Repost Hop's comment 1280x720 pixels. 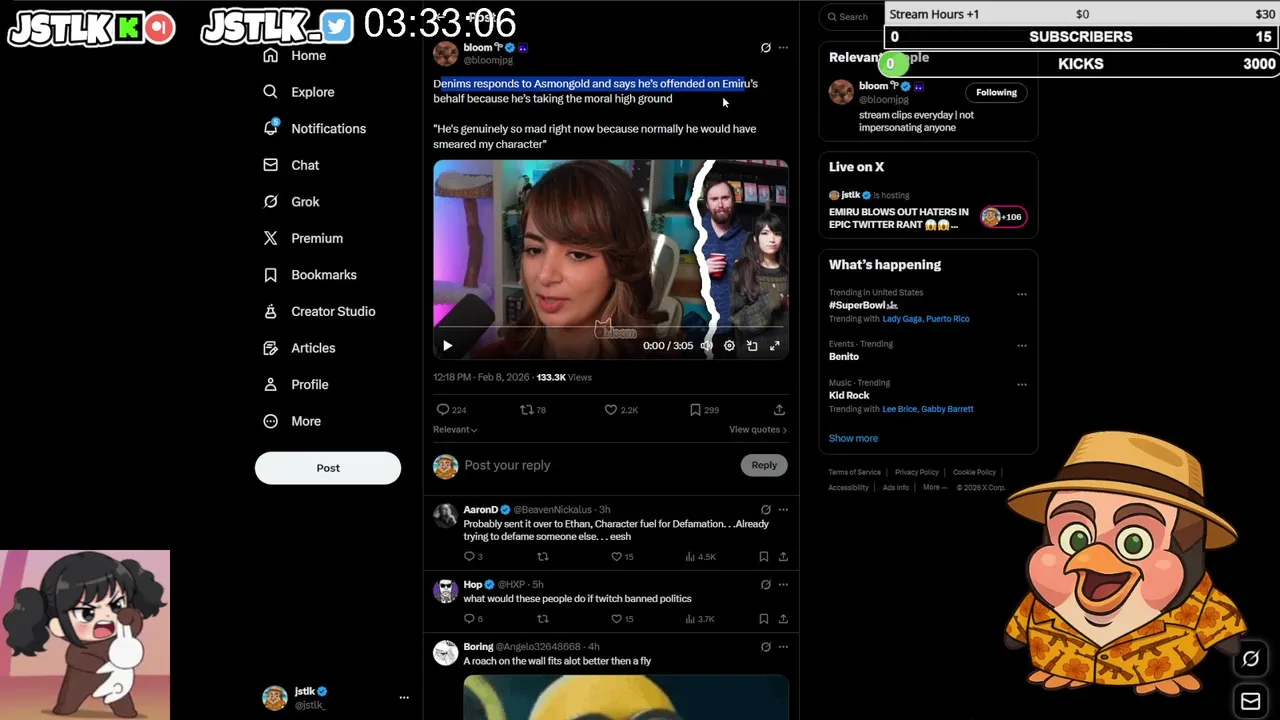(x=543, y=619)
